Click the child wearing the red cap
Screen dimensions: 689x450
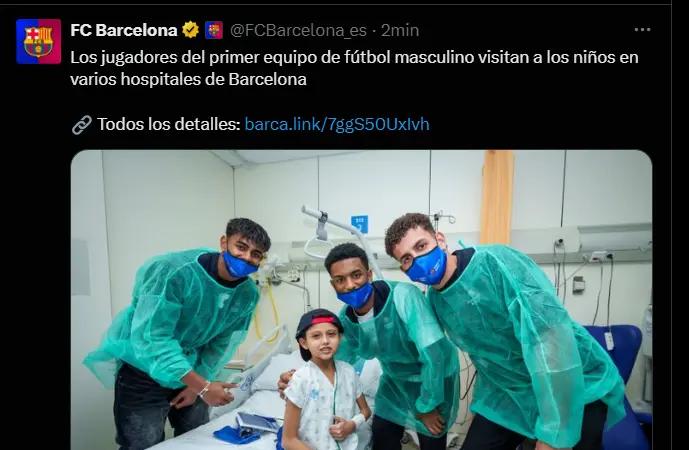point(324,380)
